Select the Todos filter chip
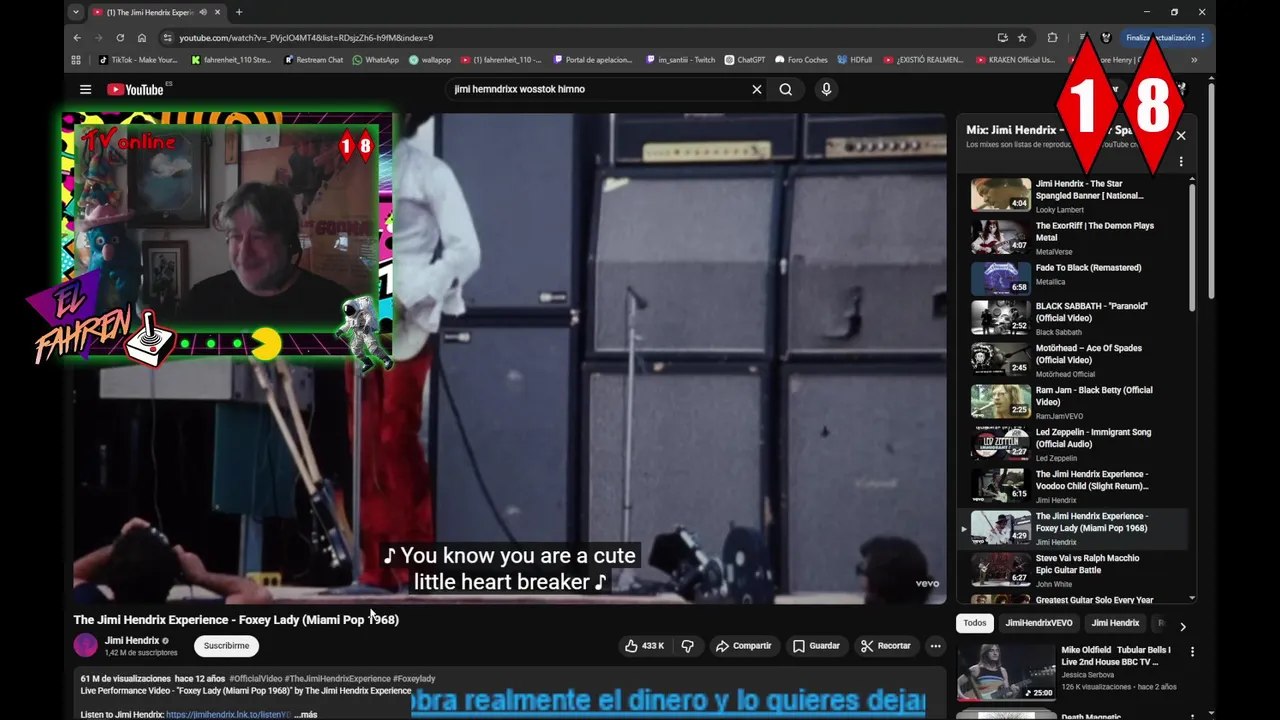 coord(975,623)
